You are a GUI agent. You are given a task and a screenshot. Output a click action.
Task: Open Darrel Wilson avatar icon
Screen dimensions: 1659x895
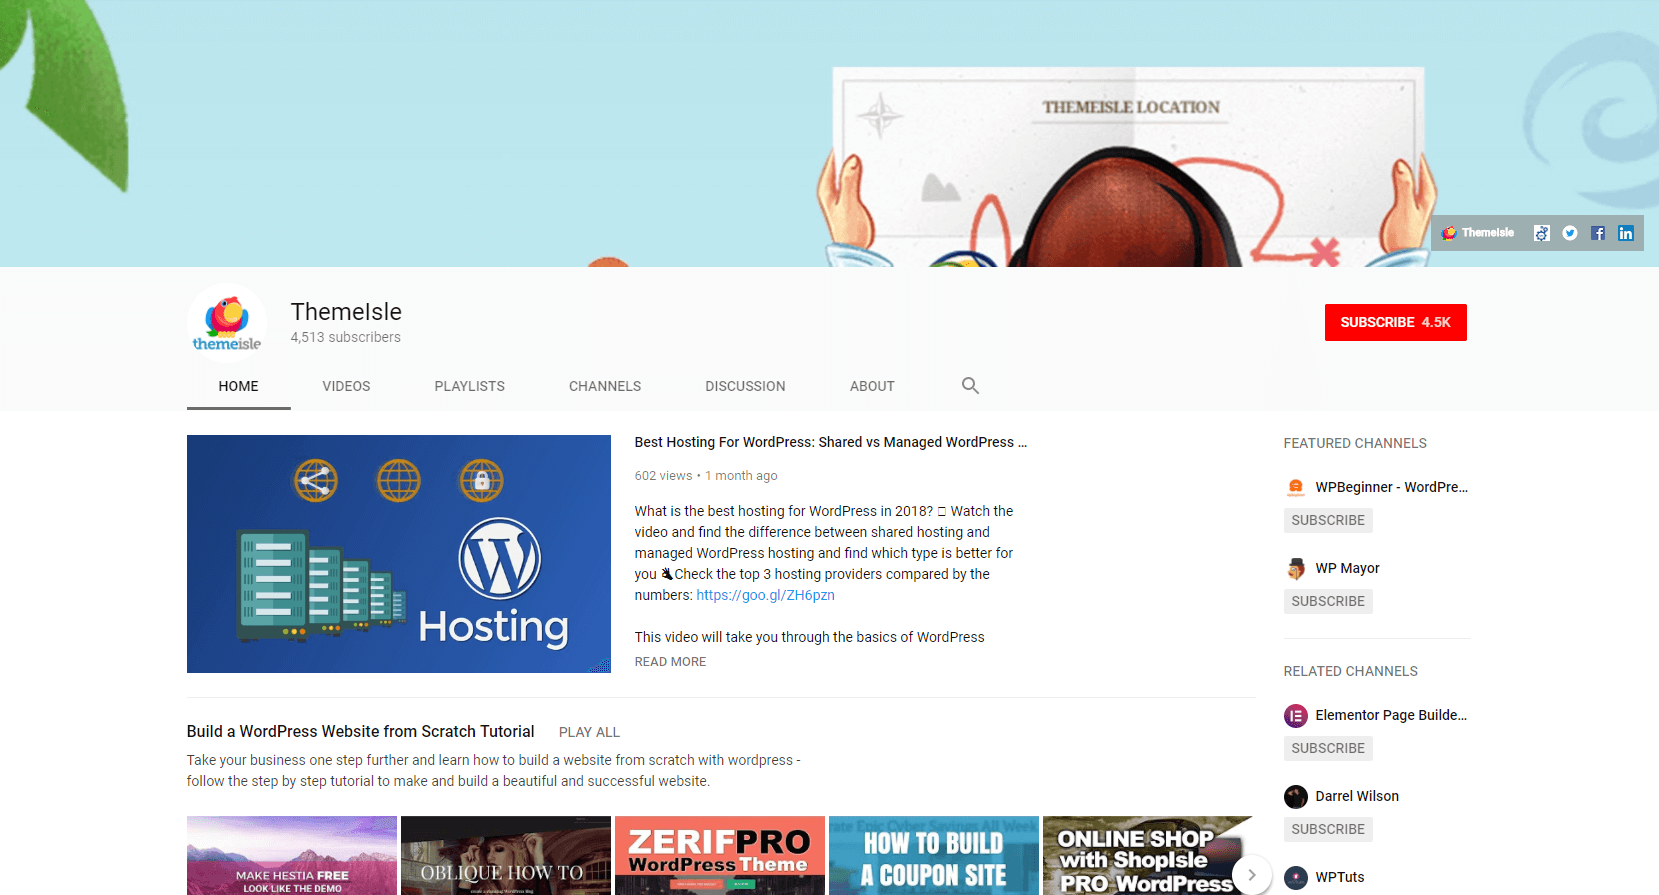point(1296,797)
